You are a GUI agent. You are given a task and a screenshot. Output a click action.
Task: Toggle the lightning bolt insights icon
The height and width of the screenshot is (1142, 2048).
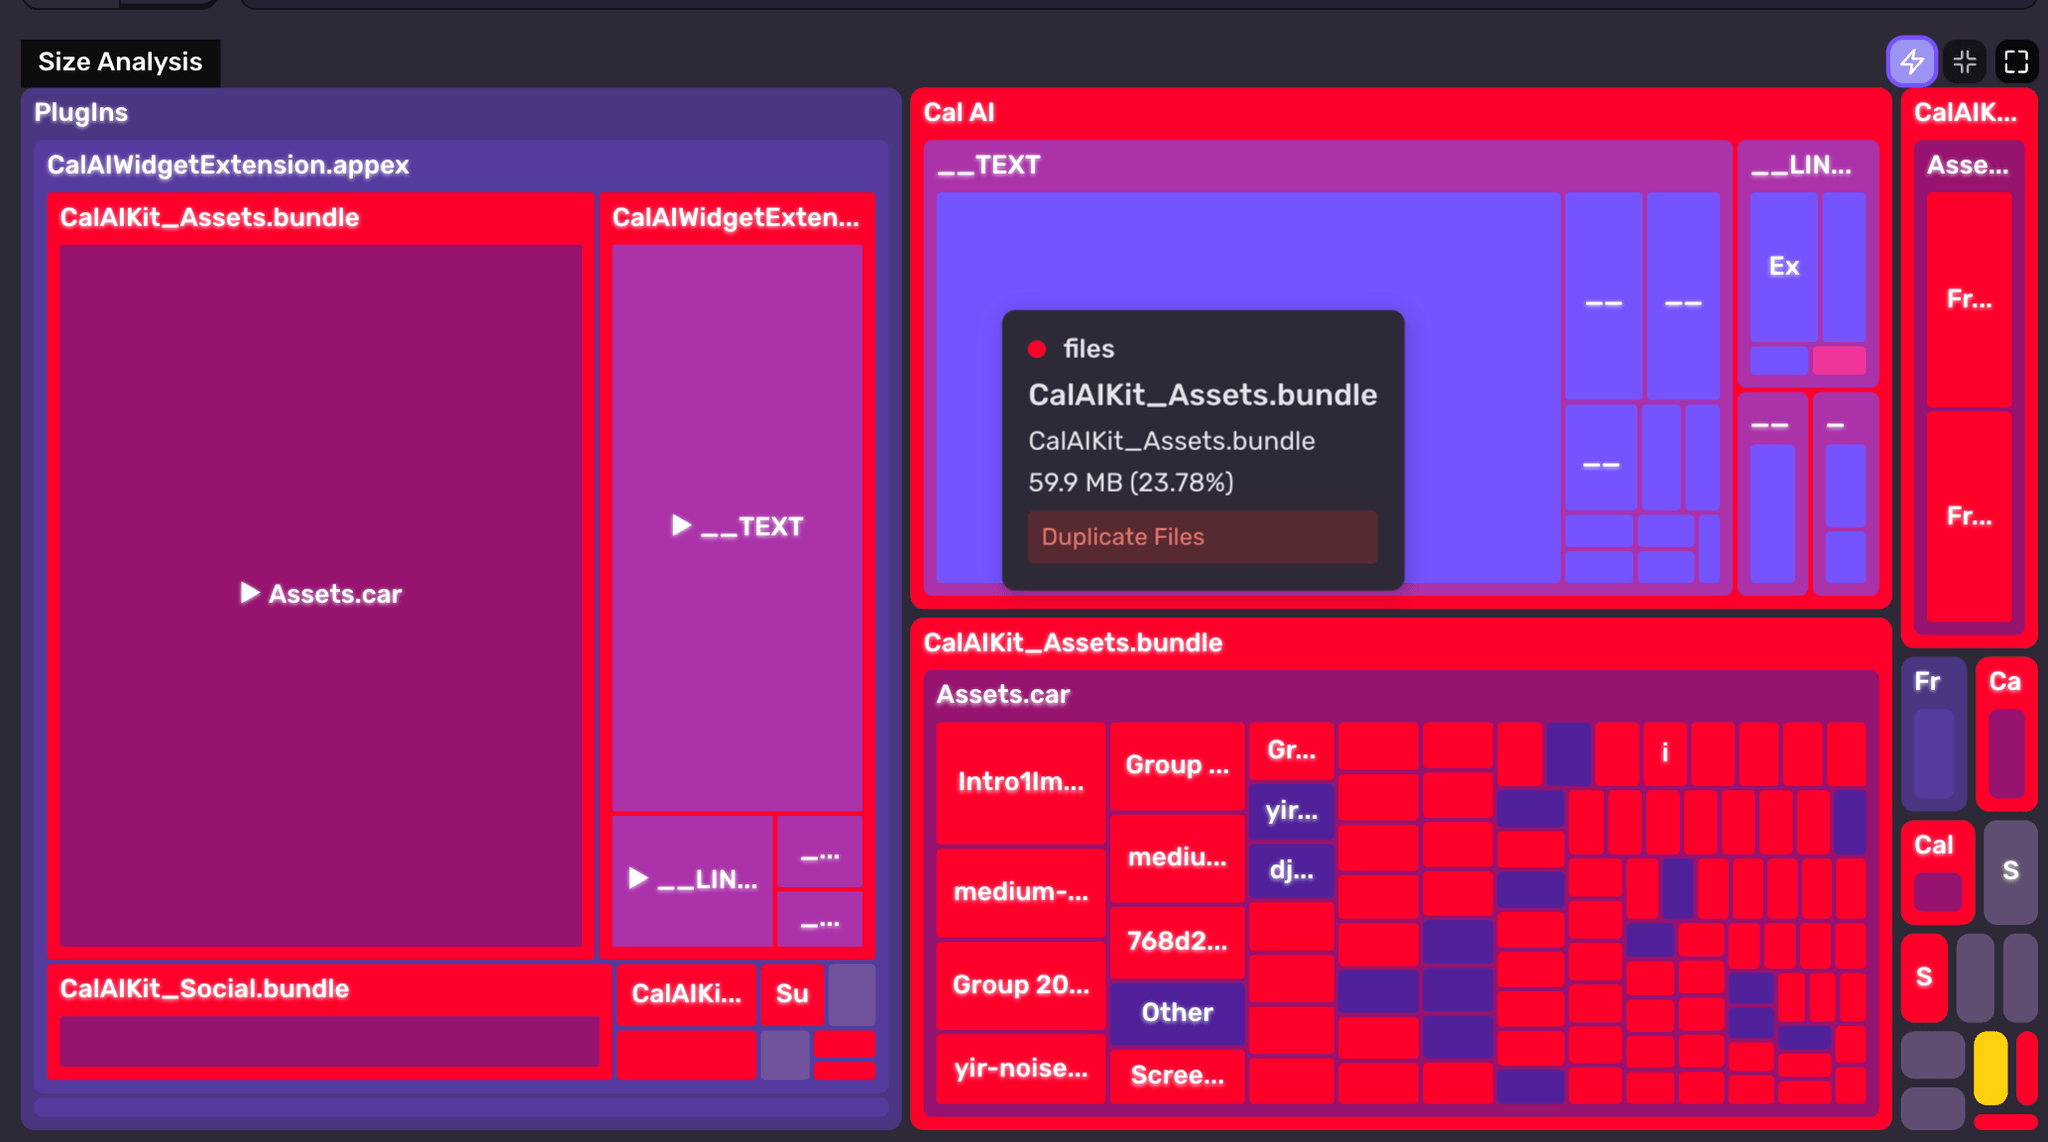click(1912, 61)
